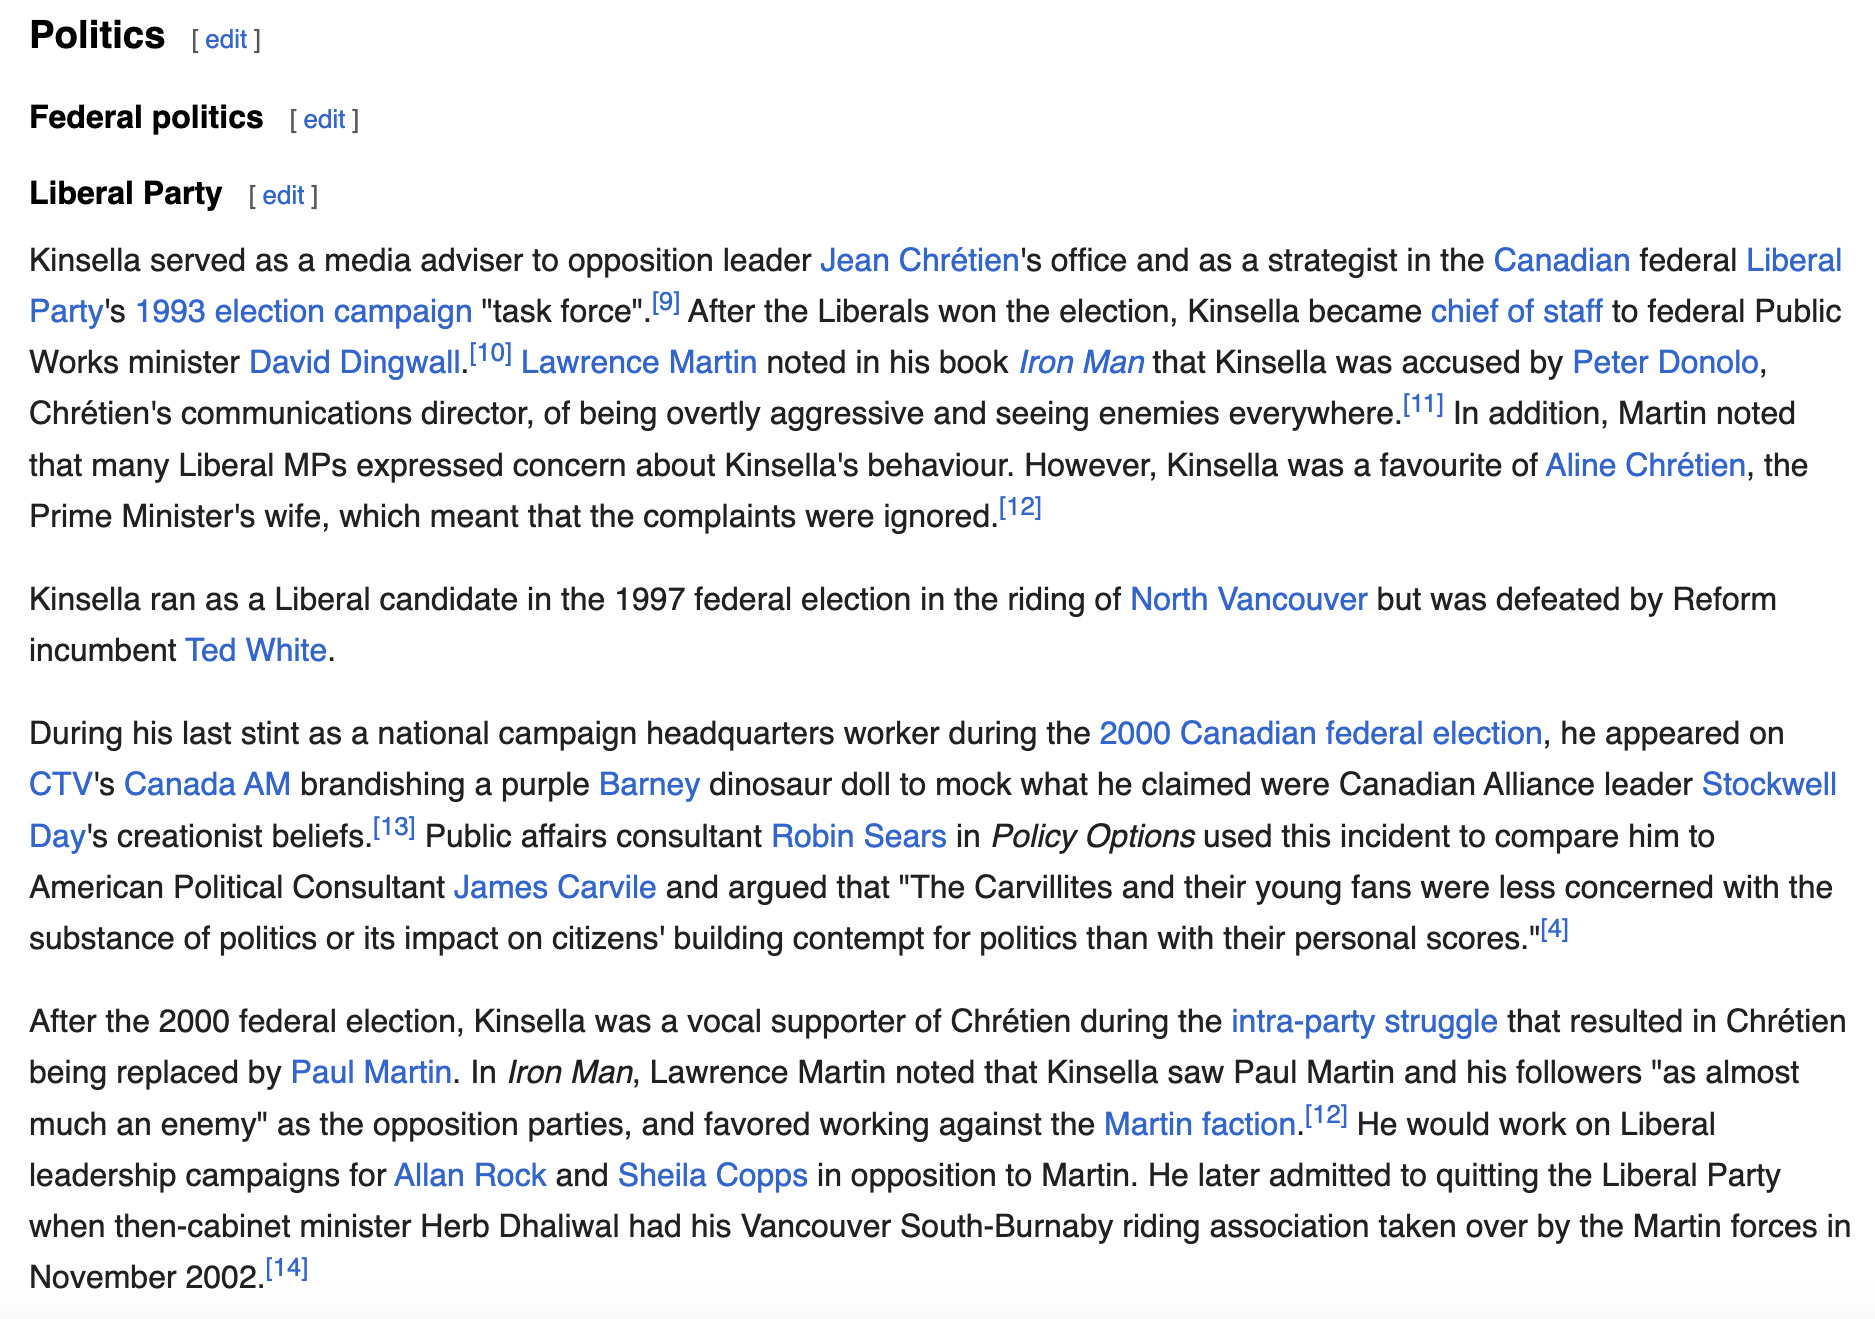The image size is (1875, 1319).
Task: Follow the Canadian link
Action: point(1562,260)
